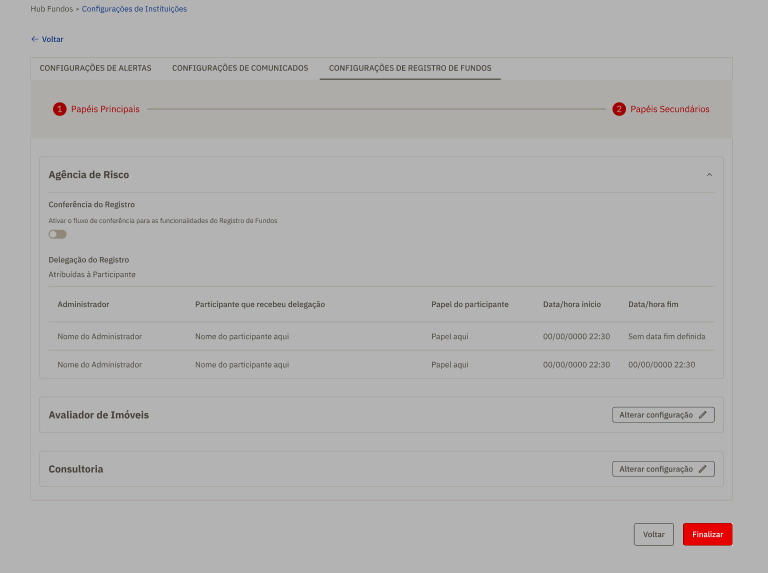The image size is (768, 573).
Task: Open the Configurações de Instituições breadcrumb
Action: point(134,9)
